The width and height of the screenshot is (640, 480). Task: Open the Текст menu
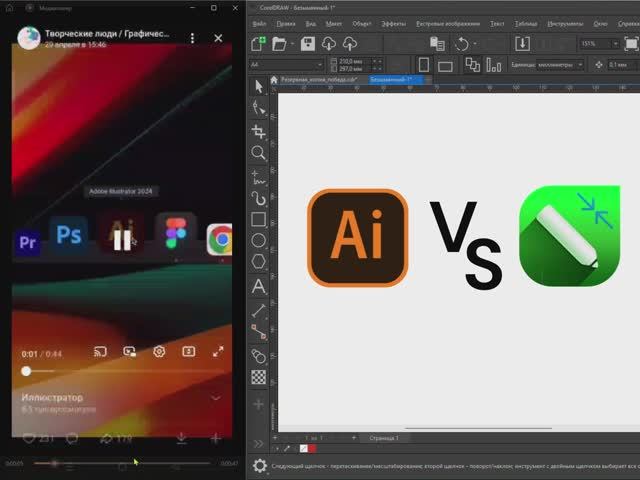click(497, 24)
